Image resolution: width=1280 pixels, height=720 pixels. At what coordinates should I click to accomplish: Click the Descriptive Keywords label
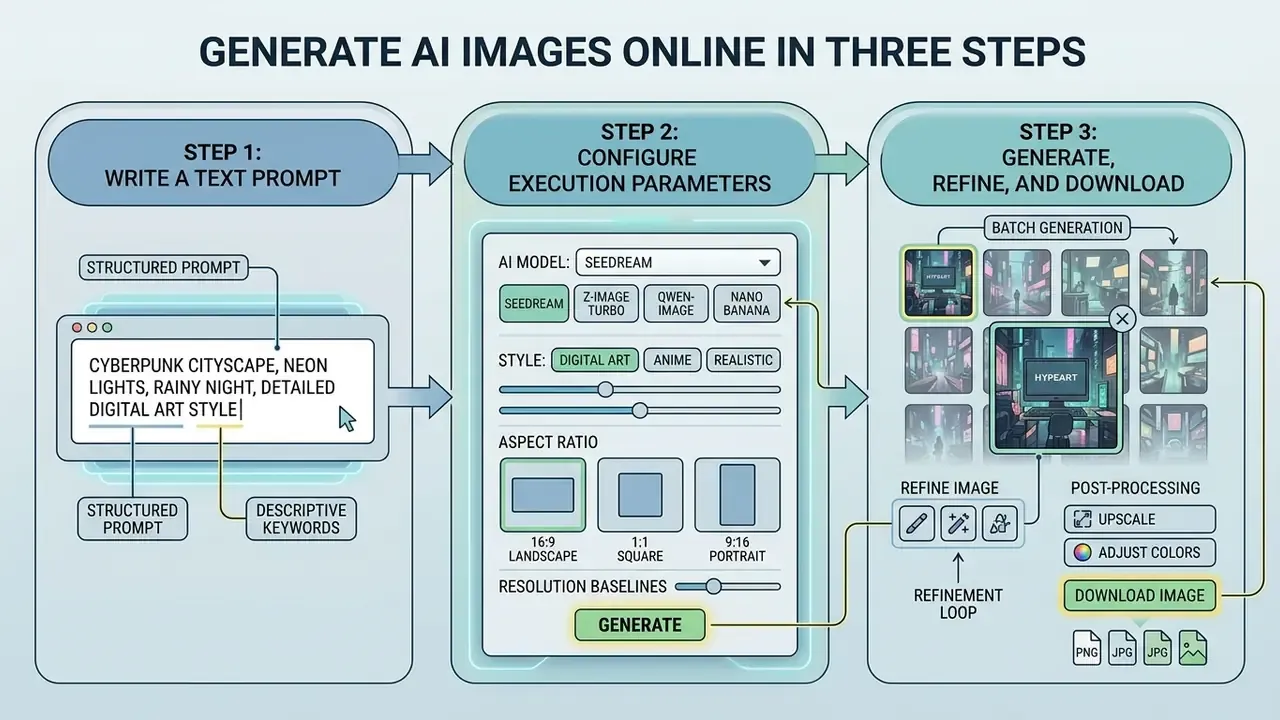[x=301, y=519]
